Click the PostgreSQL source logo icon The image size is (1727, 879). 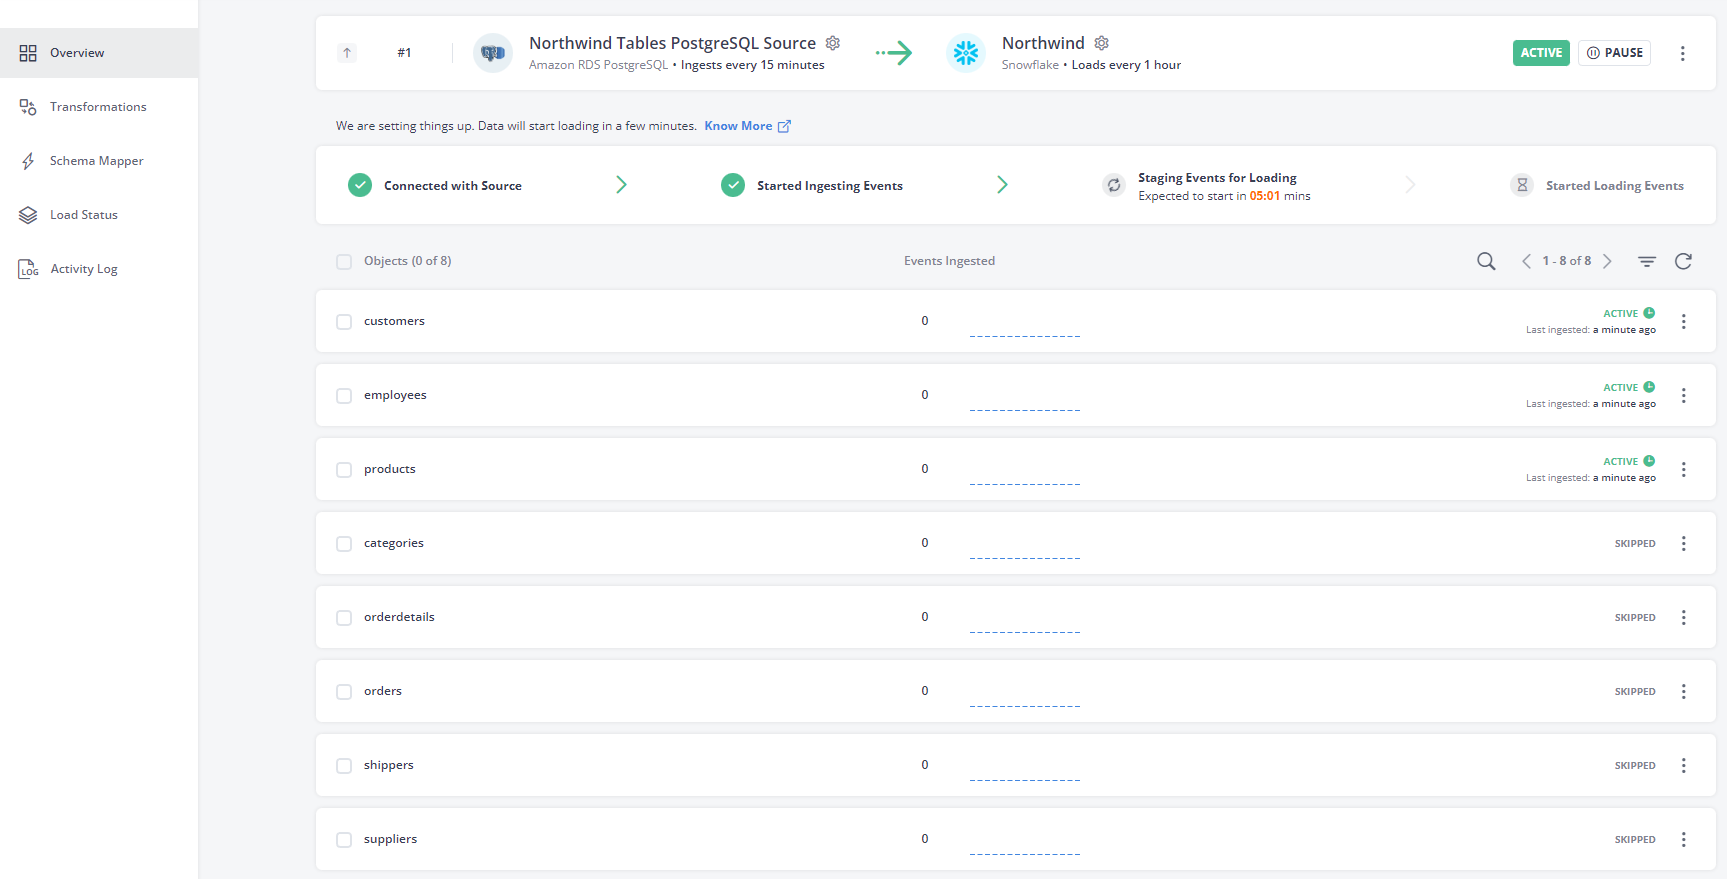click(492, 53)
